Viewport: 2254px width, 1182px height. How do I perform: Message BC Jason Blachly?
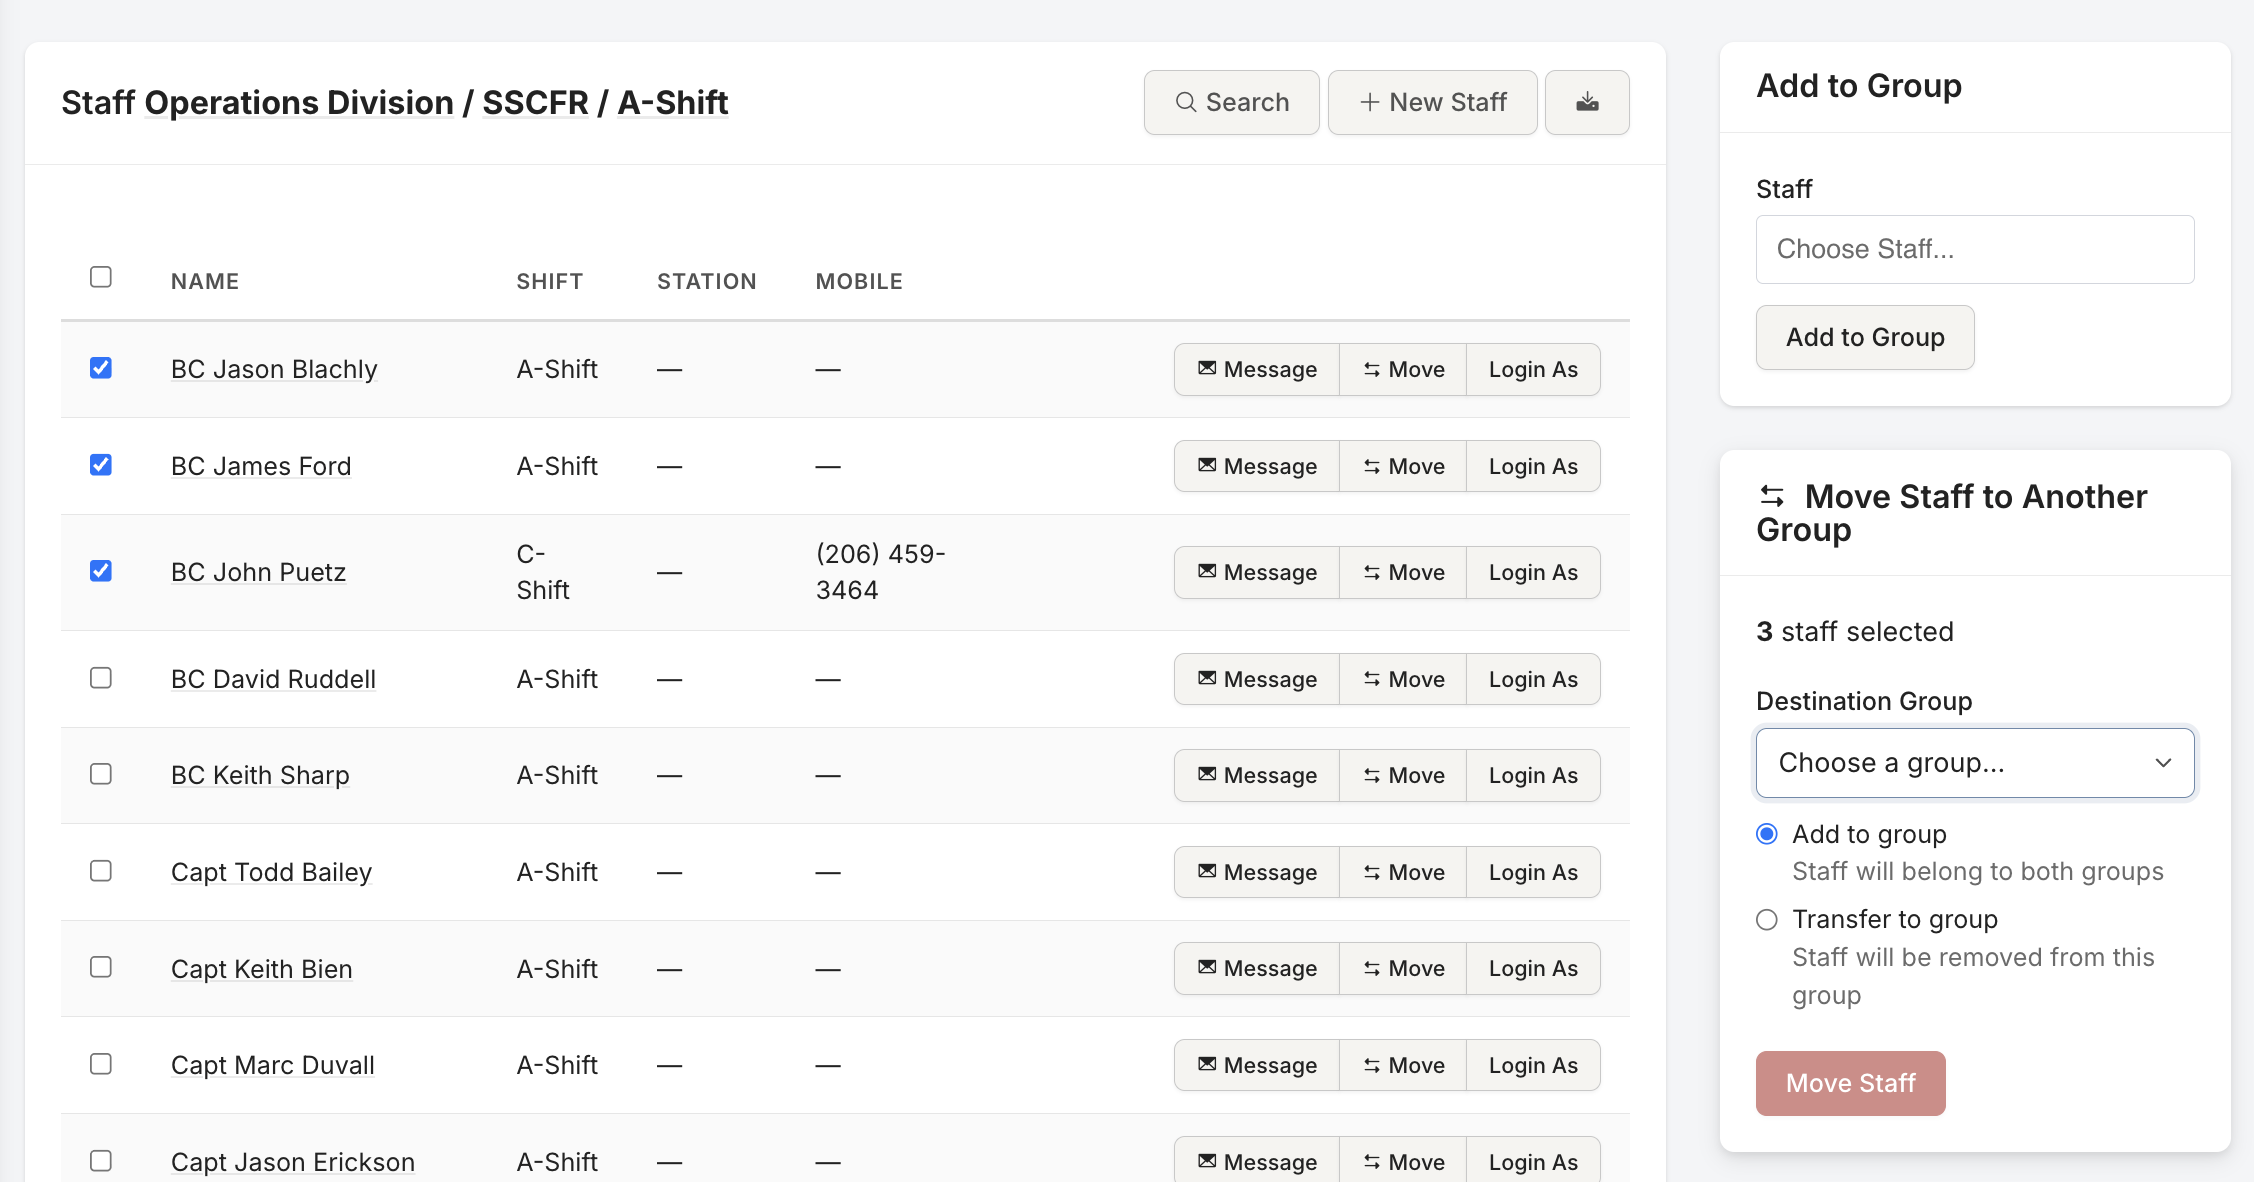click(1257, 370)
